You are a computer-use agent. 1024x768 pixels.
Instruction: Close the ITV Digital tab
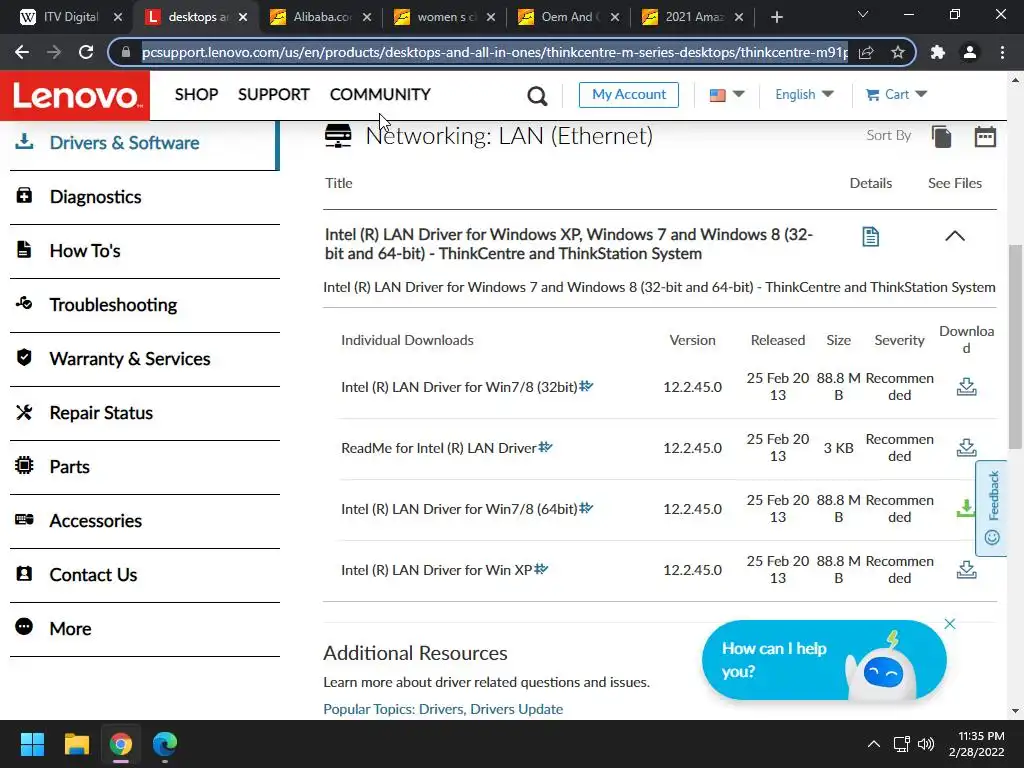click(118, 17)
